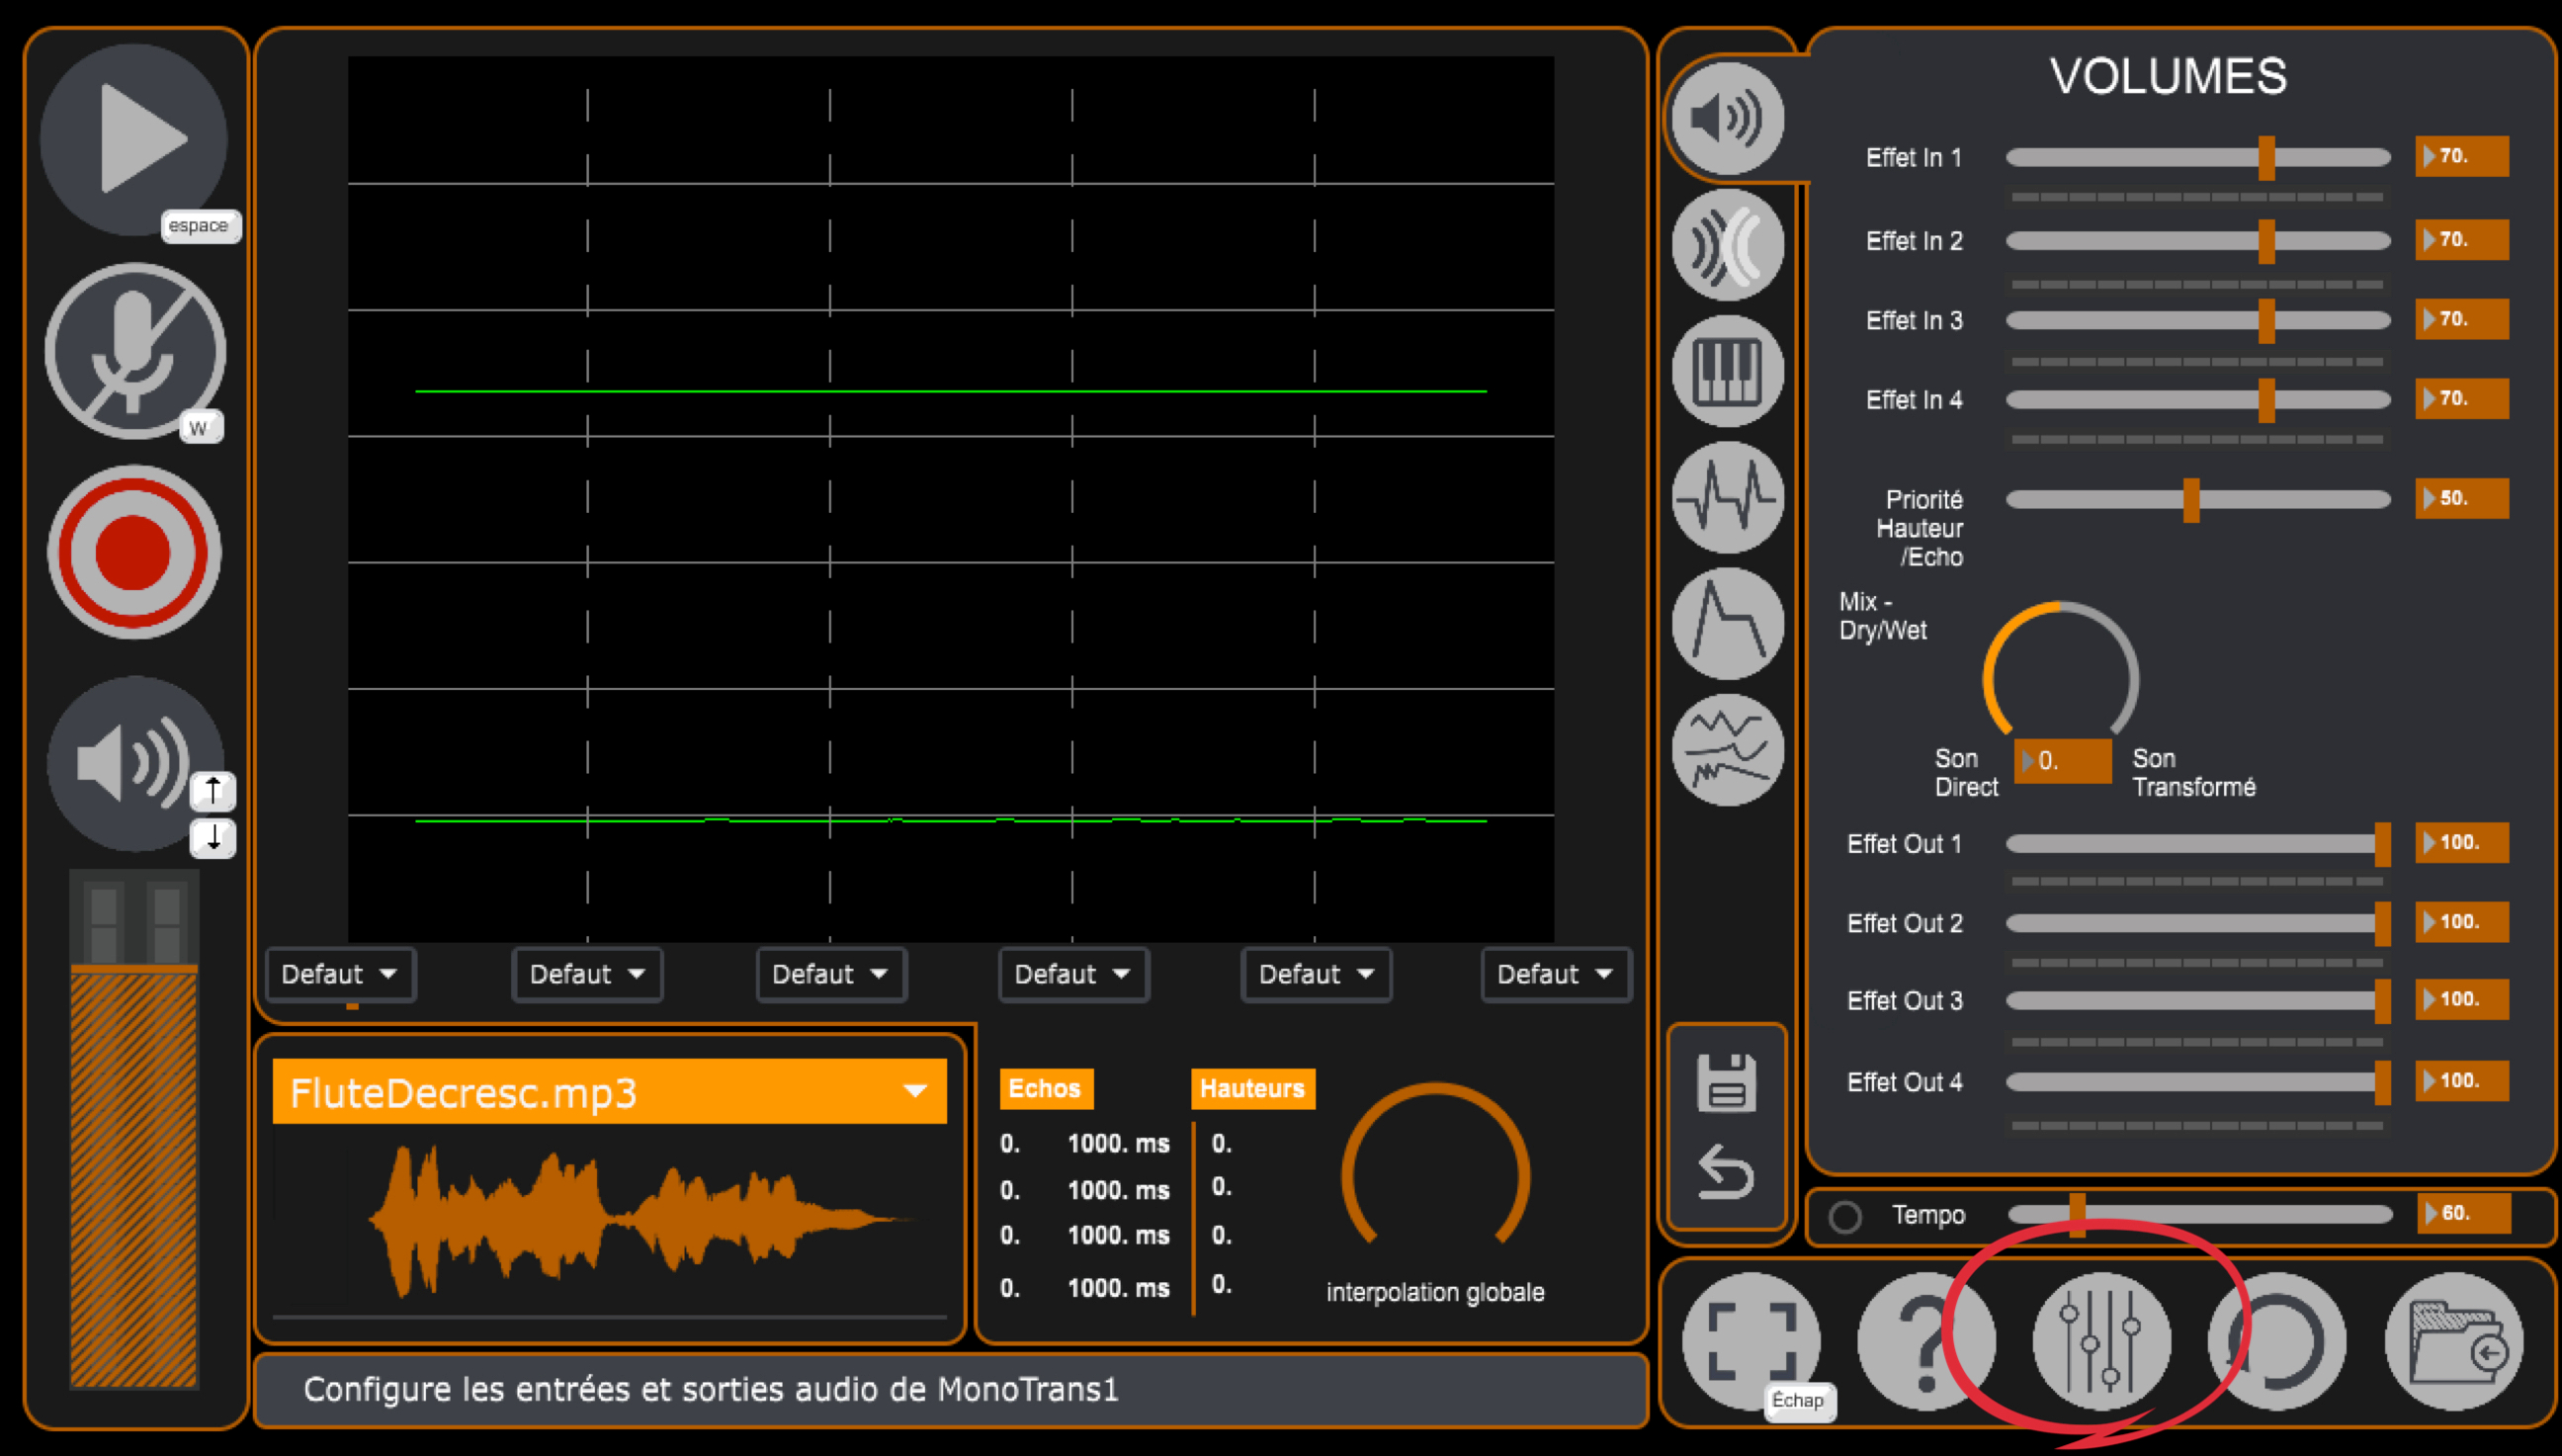Image resolution: width=2562 pixels, height=1456 pixels.
Task: Start recording with the red record button
Action: [x=134, y=552]
